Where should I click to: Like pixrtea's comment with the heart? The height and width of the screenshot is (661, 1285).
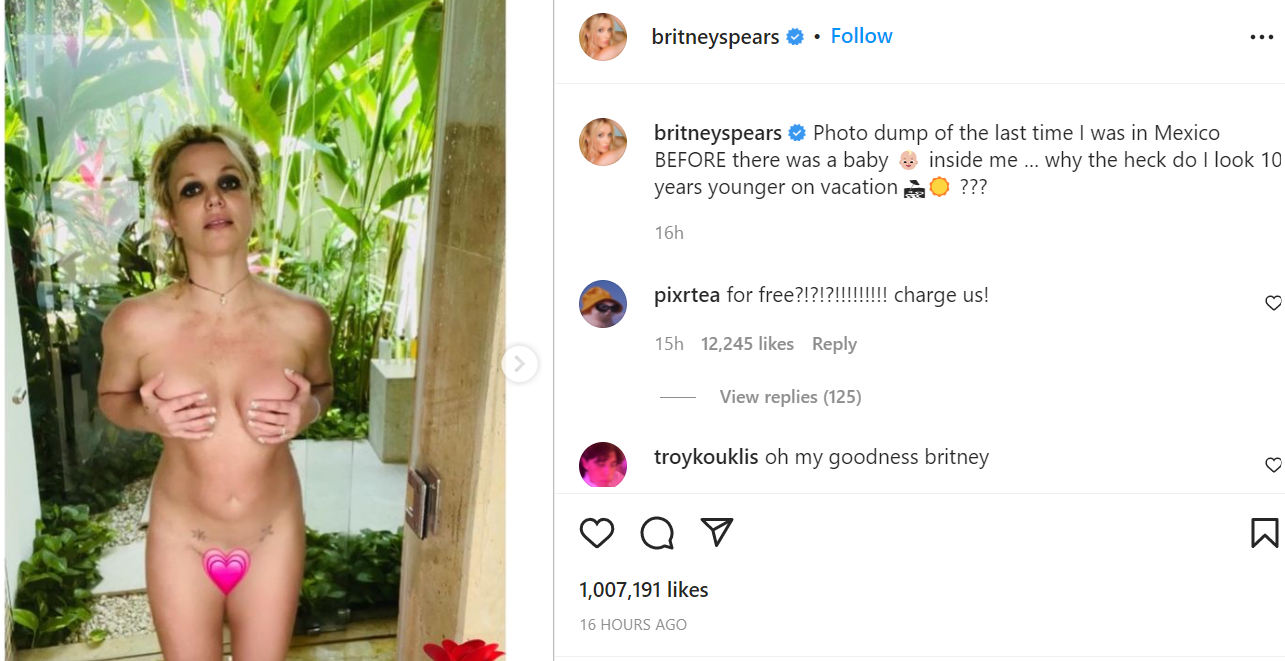click(x=1273, y=303)
